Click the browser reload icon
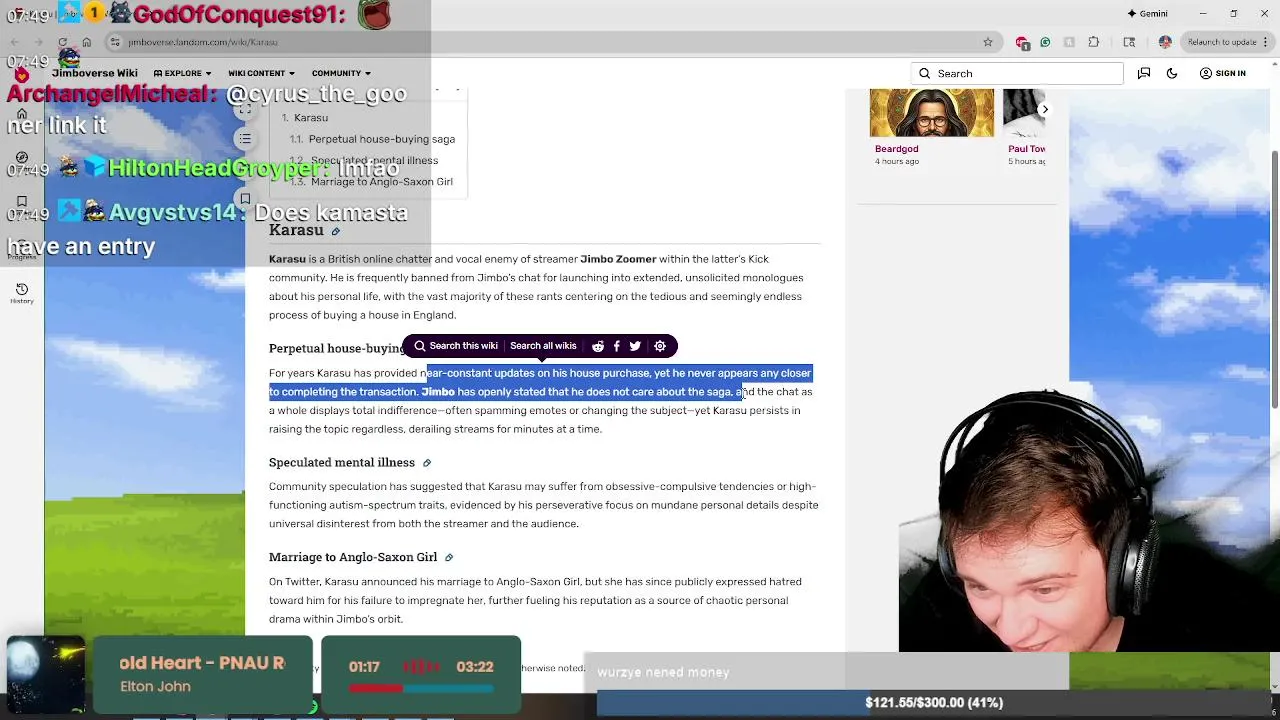The image size is (1280, 720). pyautogui.click(x=63, y=42)
